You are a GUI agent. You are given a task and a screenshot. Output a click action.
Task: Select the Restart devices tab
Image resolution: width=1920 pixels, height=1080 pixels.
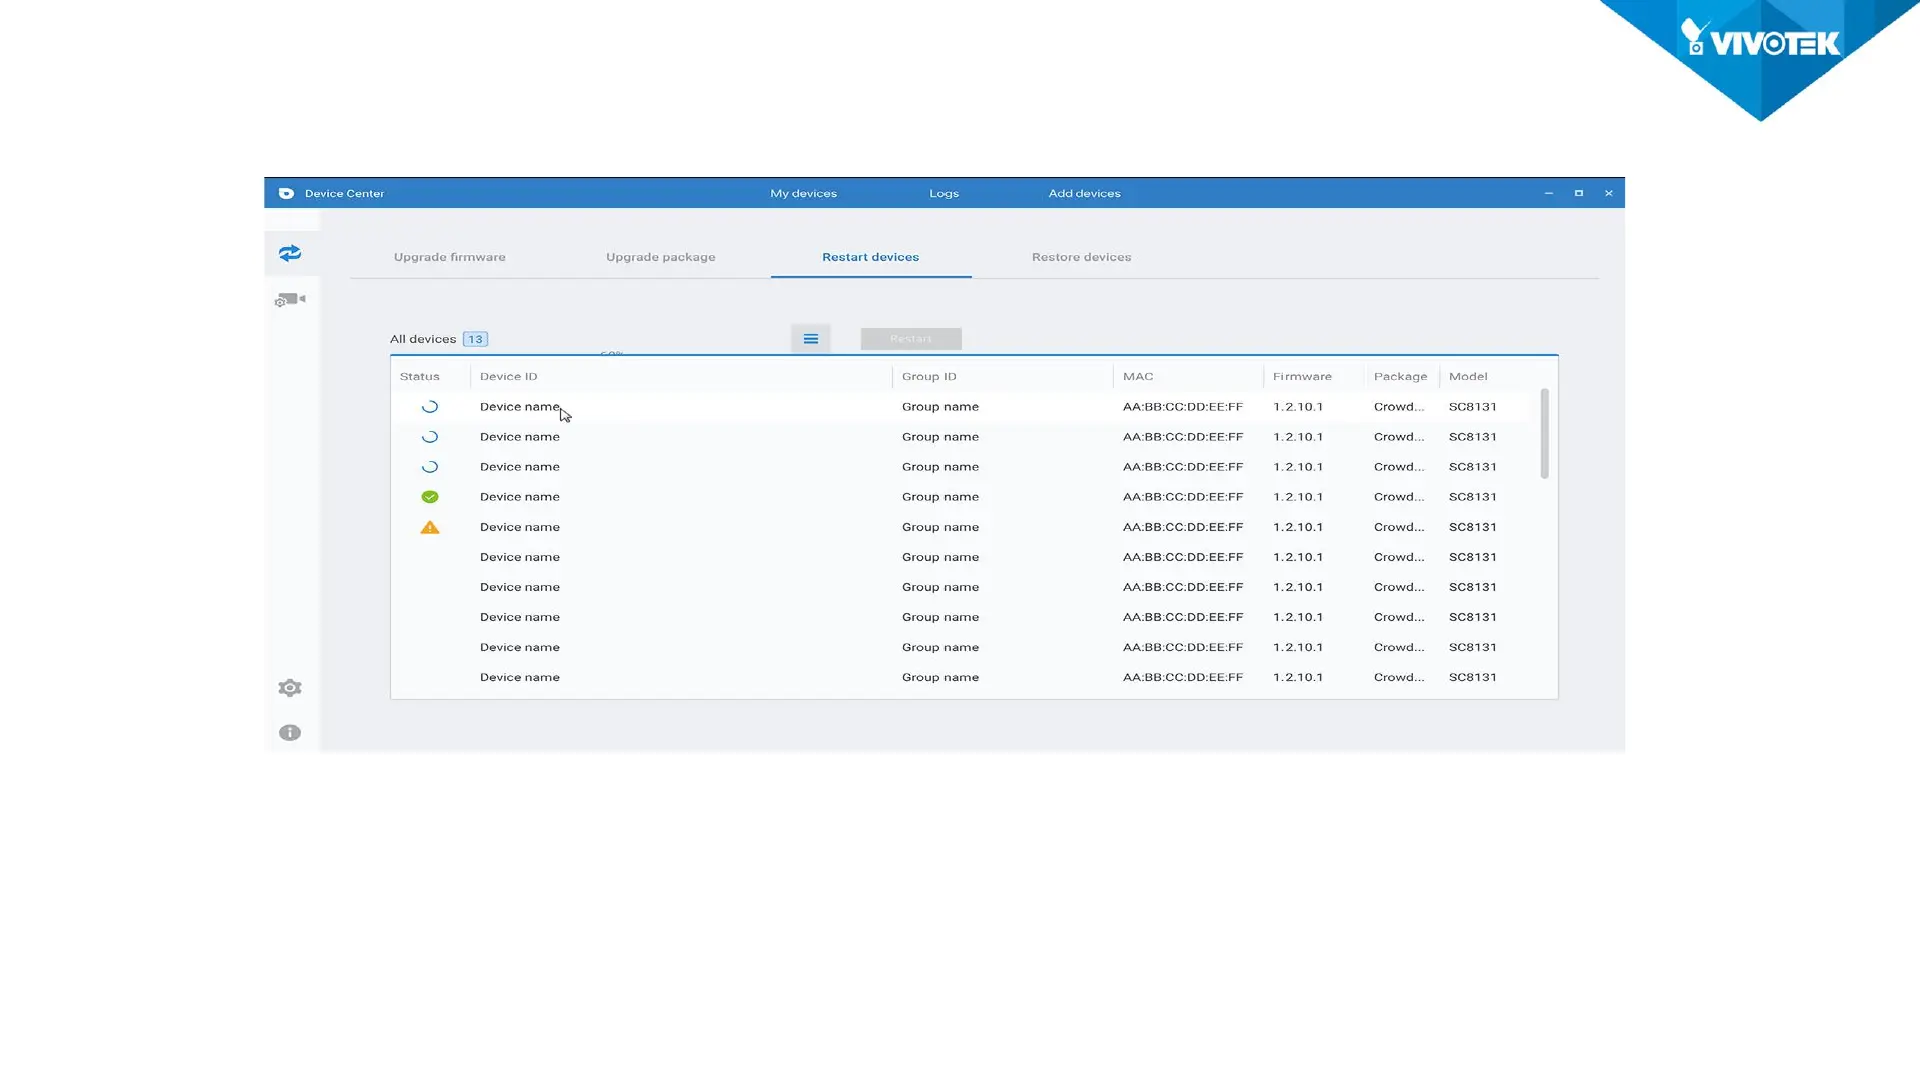point(871,257)
